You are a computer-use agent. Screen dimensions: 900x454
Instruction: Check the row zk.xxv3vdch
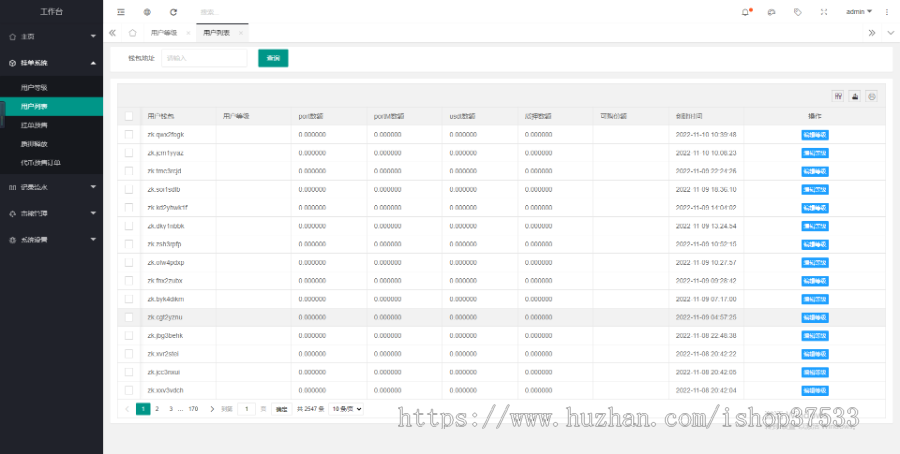[129, 390]
